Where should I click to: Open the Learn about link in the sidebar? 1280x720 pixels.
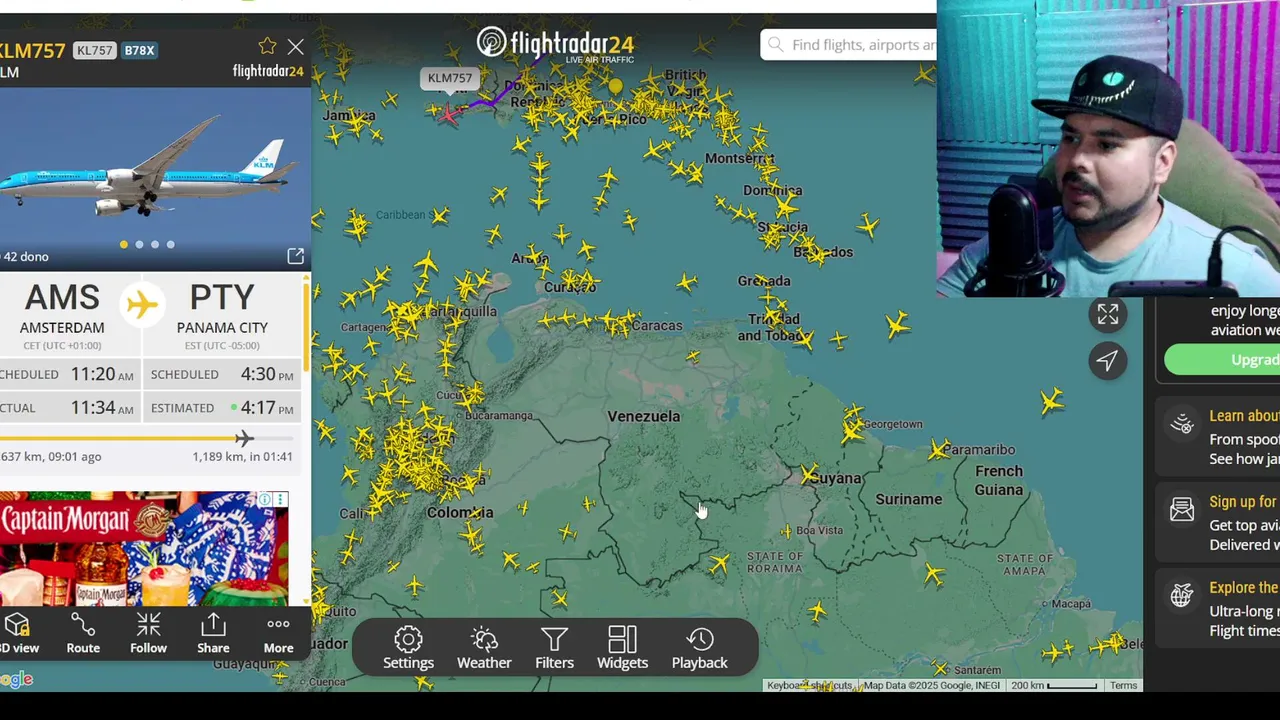tap(1244, 416)
